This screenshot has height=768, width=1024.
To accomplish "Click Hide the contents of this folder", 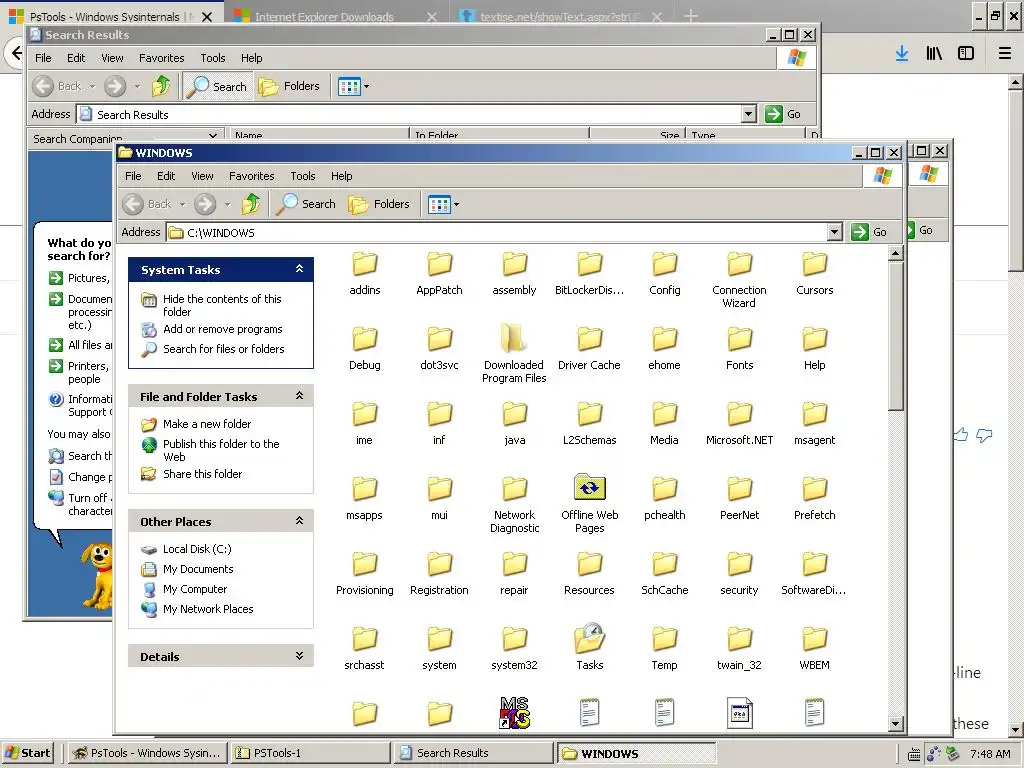I will point(222,305).
